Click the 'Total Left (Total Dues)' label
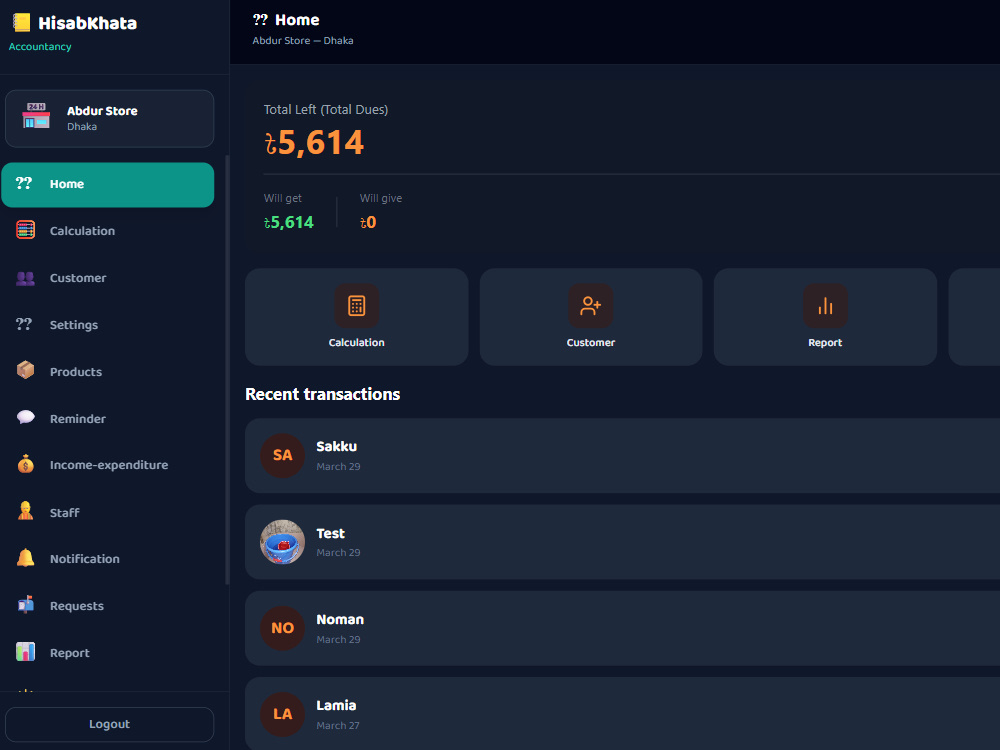The image size is (1000, 750). coord(326,110)
